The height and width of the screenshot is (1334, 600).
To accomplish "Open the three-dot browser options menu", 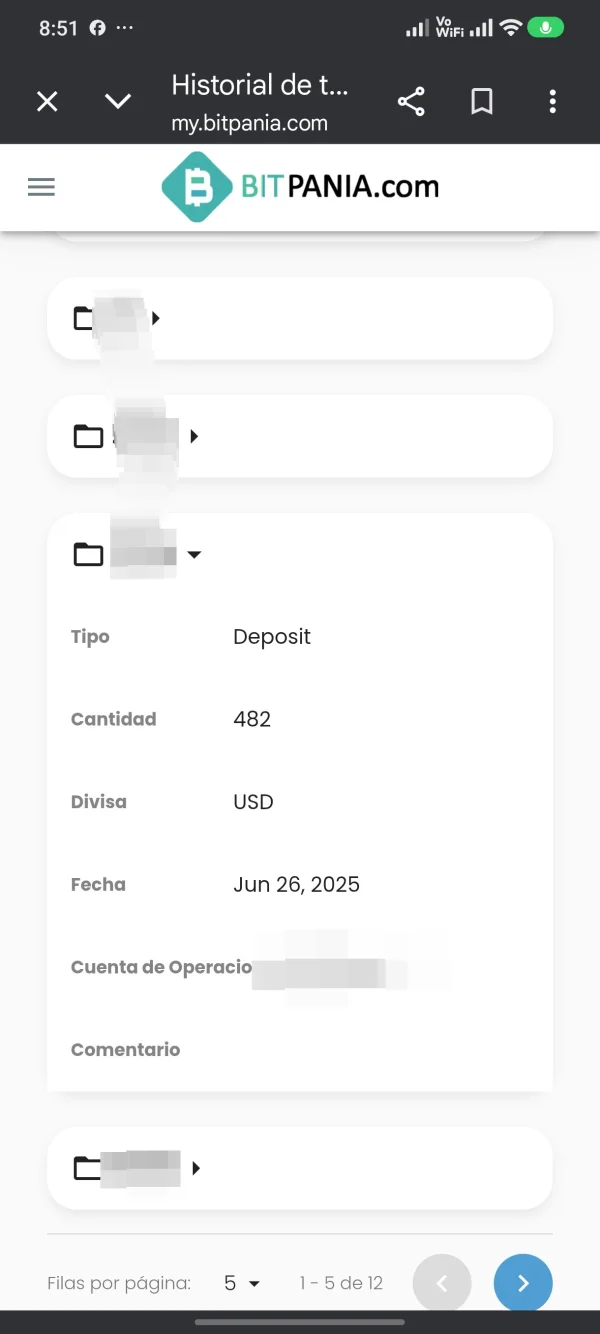I will tap(552, 101).
